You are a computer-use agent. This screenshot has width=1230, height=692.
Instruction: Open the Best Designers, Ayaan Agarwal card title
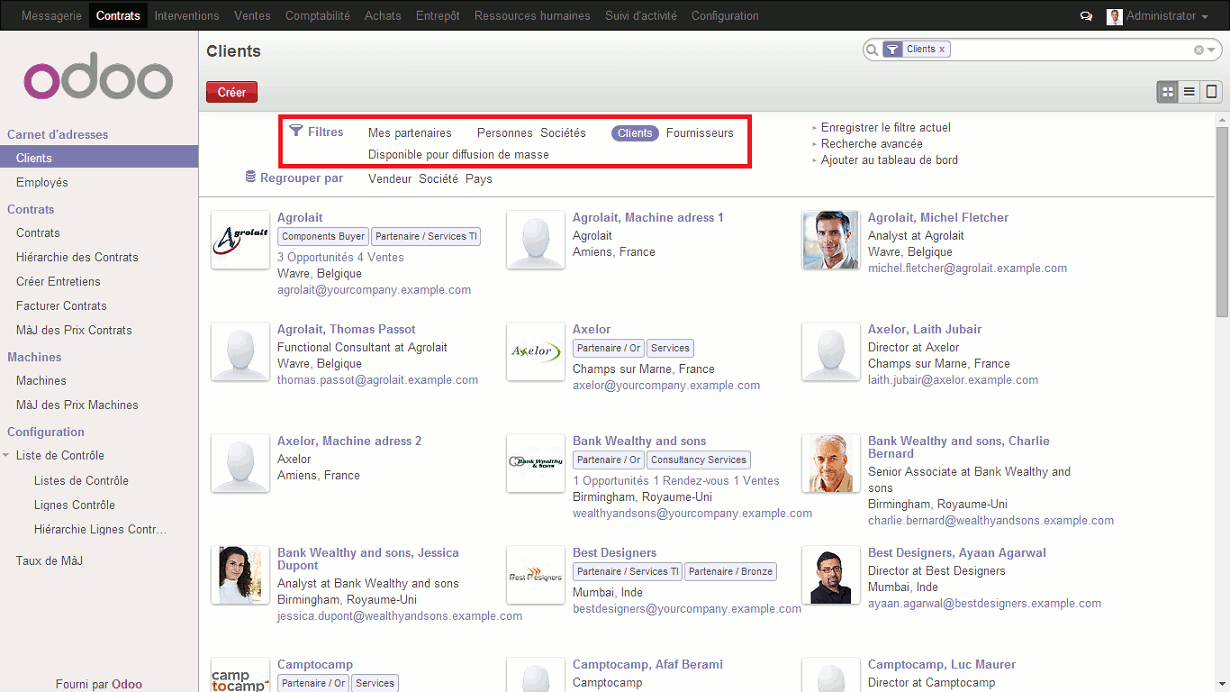[x=957, y=553]
